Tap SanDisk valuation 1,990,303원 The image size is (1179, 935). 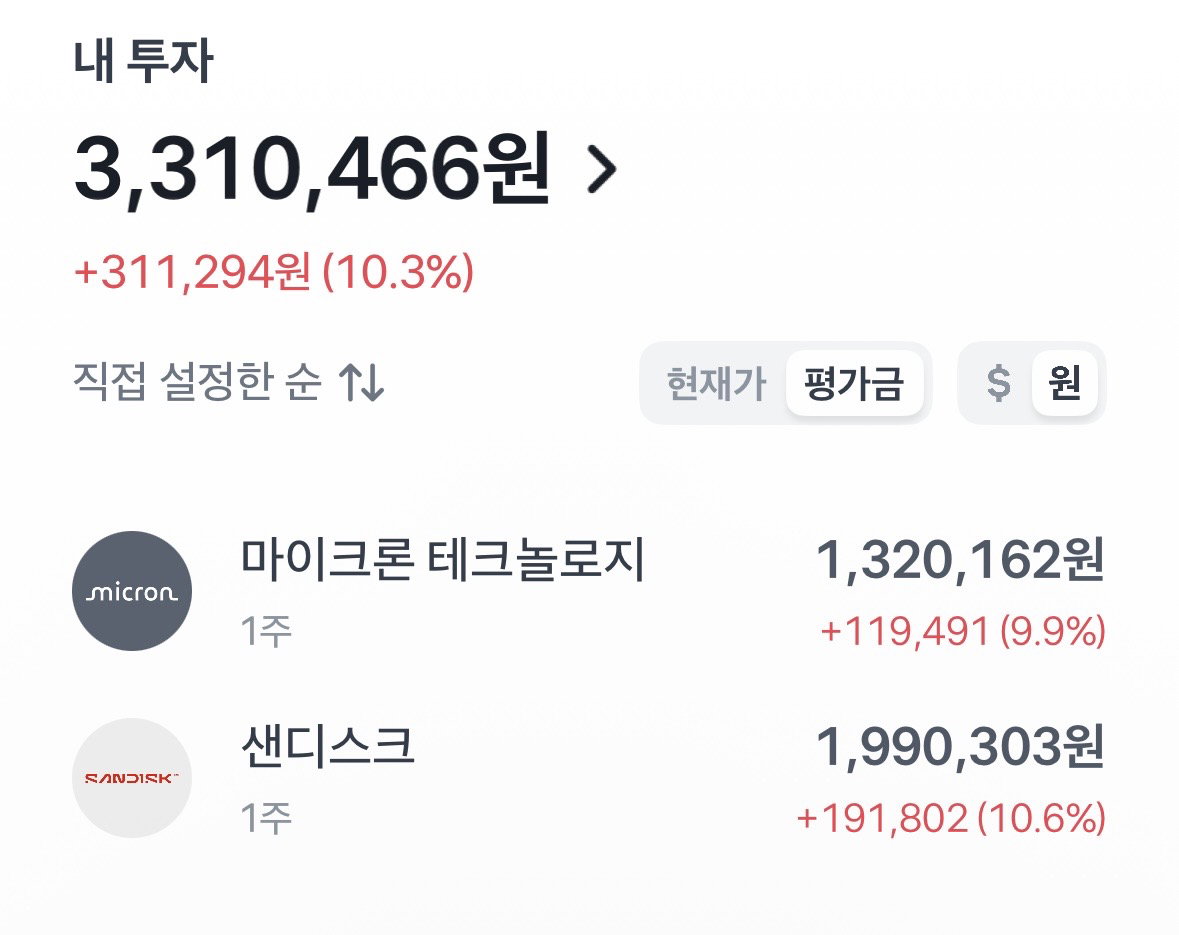960,746
